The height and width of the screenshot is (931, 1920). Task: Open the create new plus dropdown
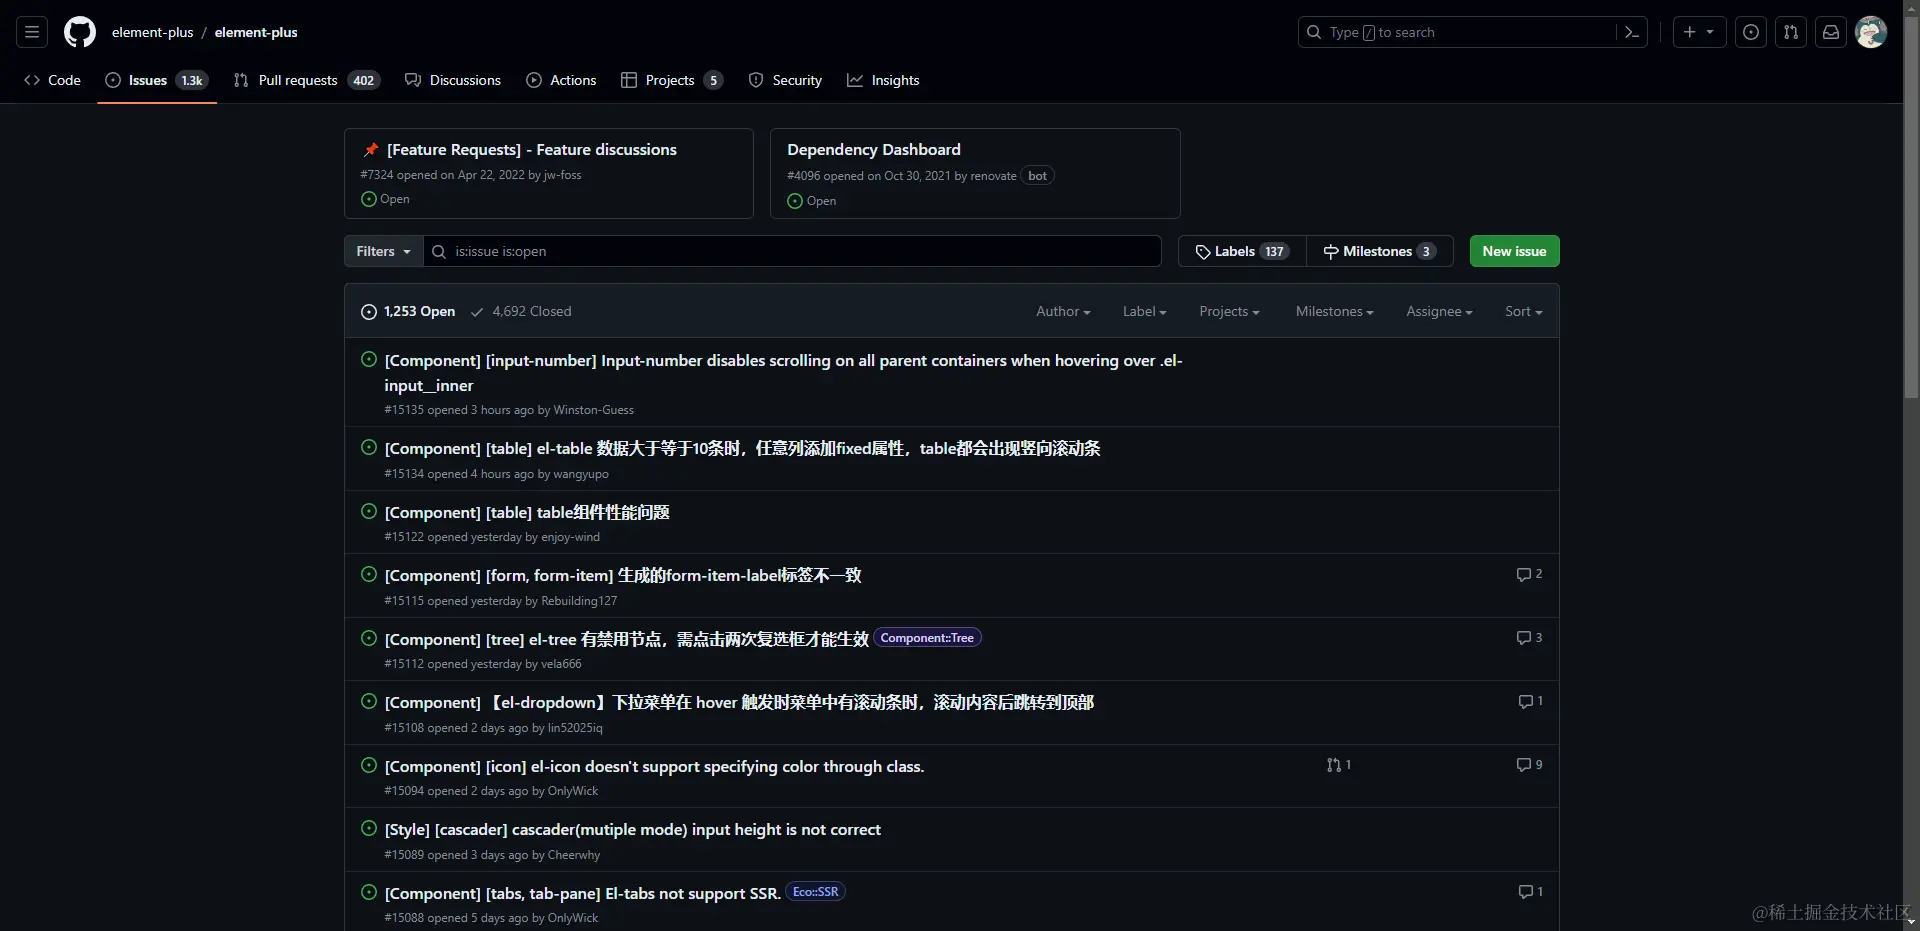click(1699, 32)
